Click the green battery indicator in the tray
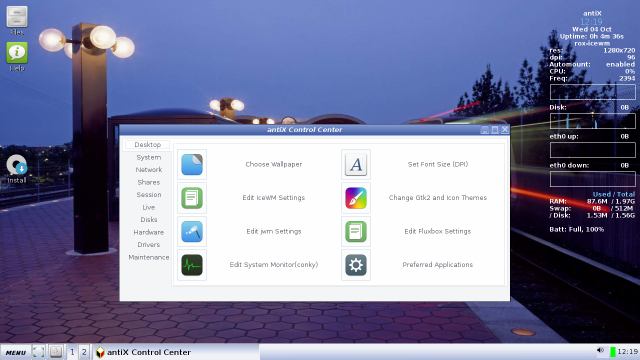Image resolution: width=640 pixels, height=360 pixels. (613, 352)
